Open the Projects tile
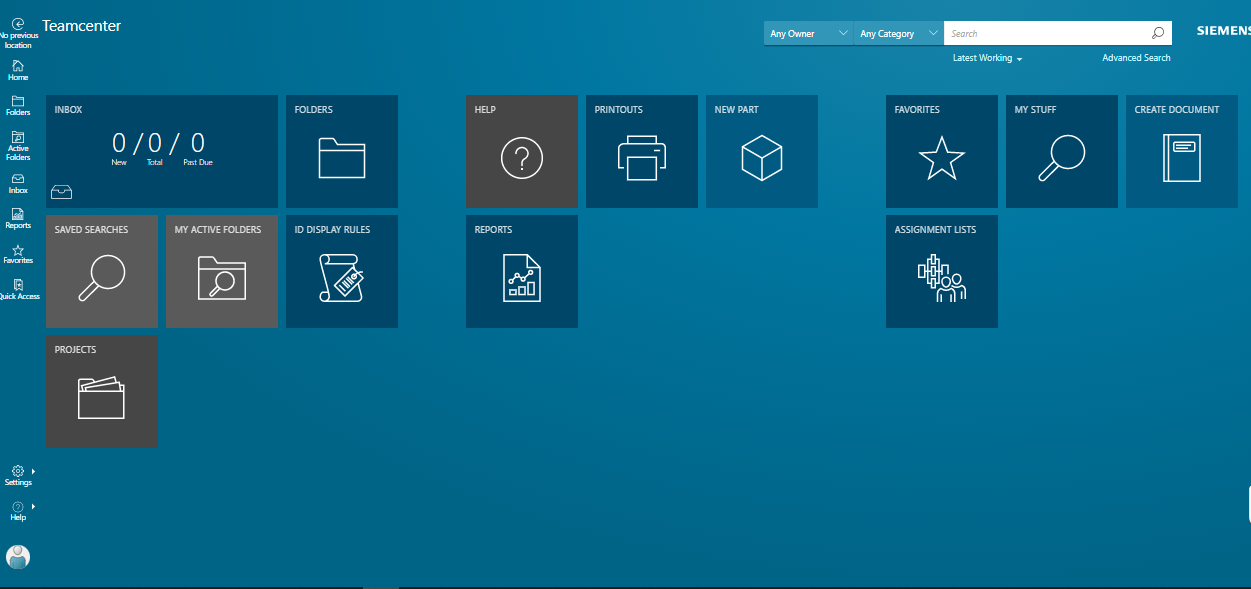The image size is (1251, 589). 101,391
